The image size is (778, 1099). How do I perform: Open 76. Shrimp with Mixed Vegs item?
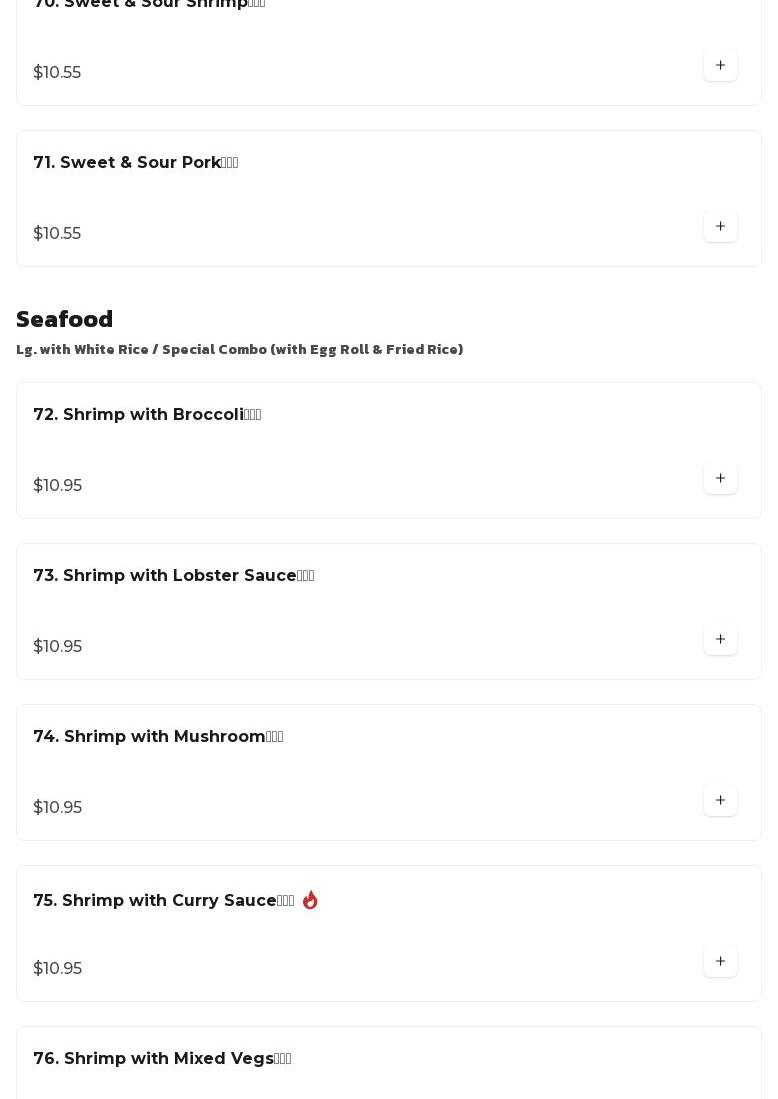point(162,1059)
